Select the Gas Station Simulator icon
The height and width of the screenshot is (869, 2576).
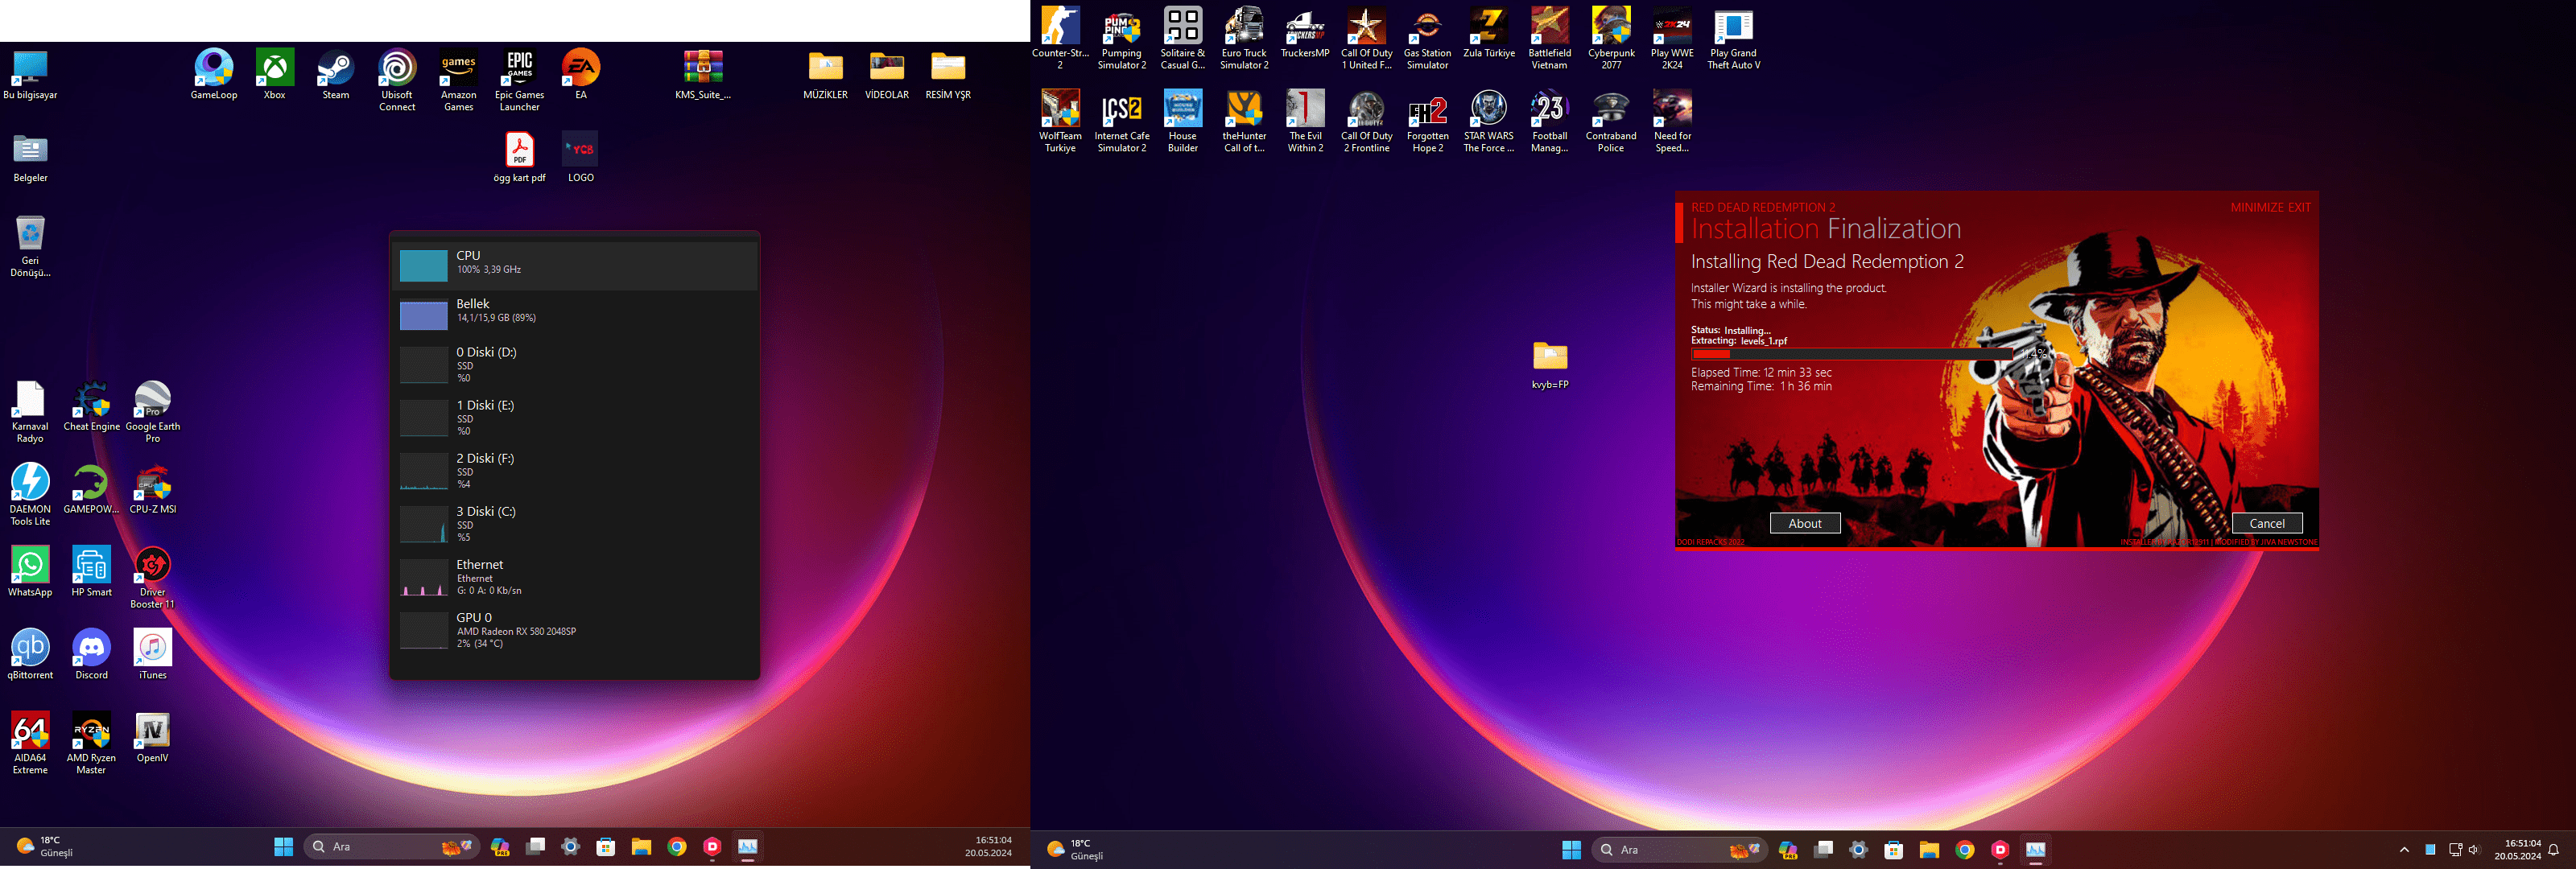point(1427,38)
